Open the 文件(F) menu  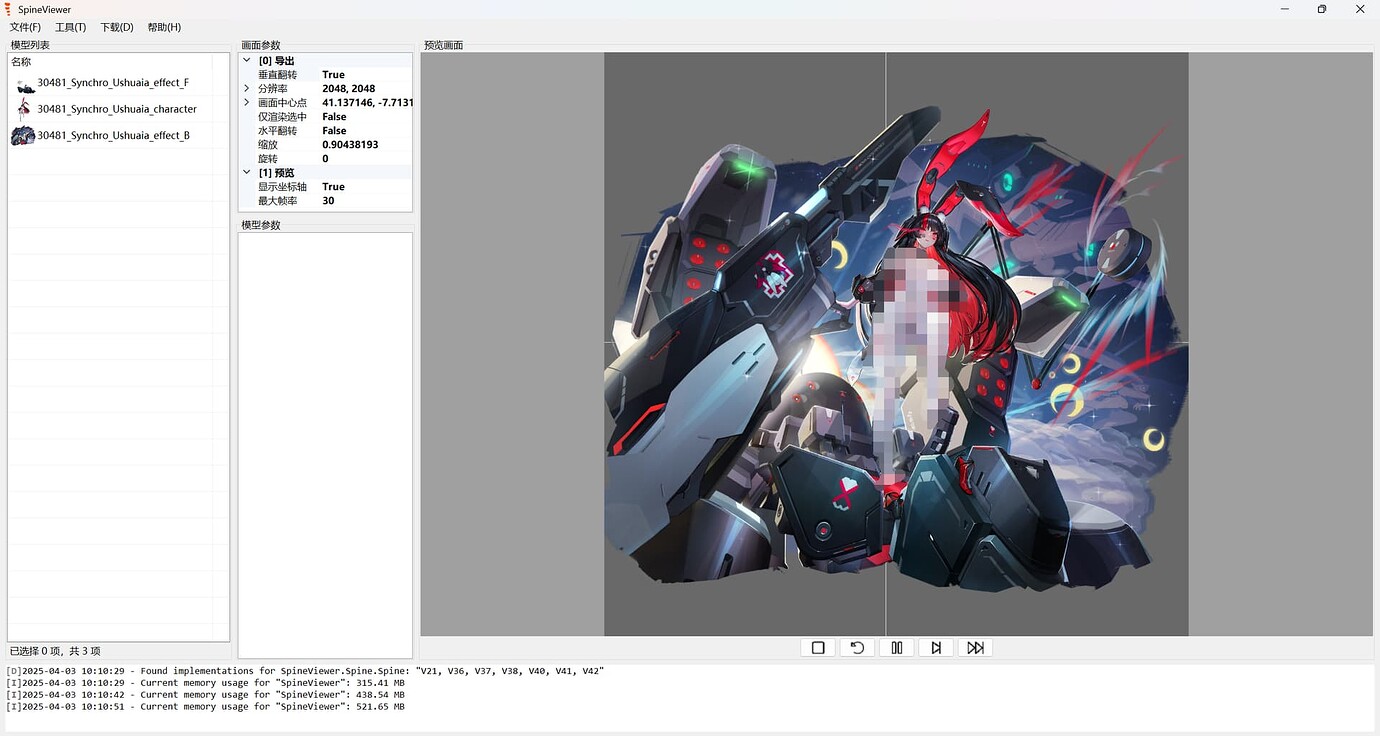point(25,27)
